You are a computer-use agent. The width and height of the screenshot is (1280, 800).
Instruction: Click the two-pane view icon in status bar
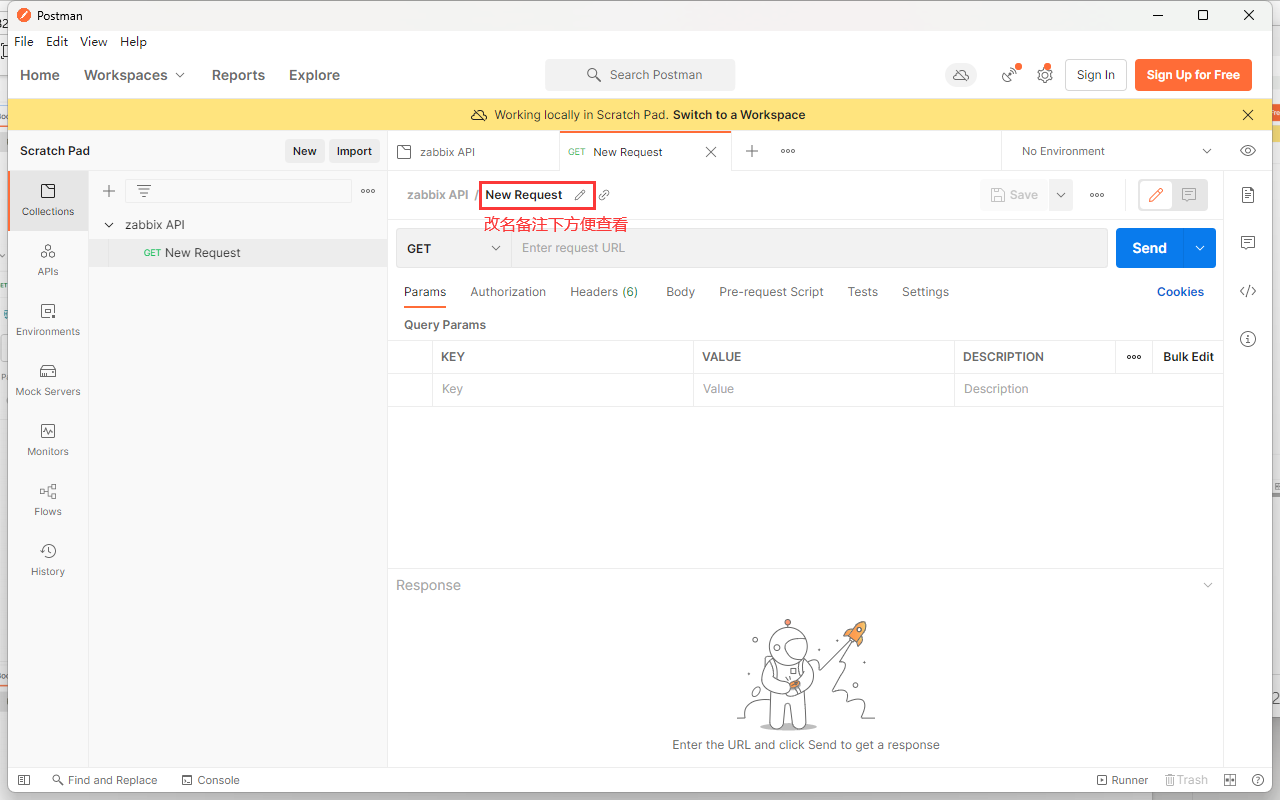[1231, 780]
